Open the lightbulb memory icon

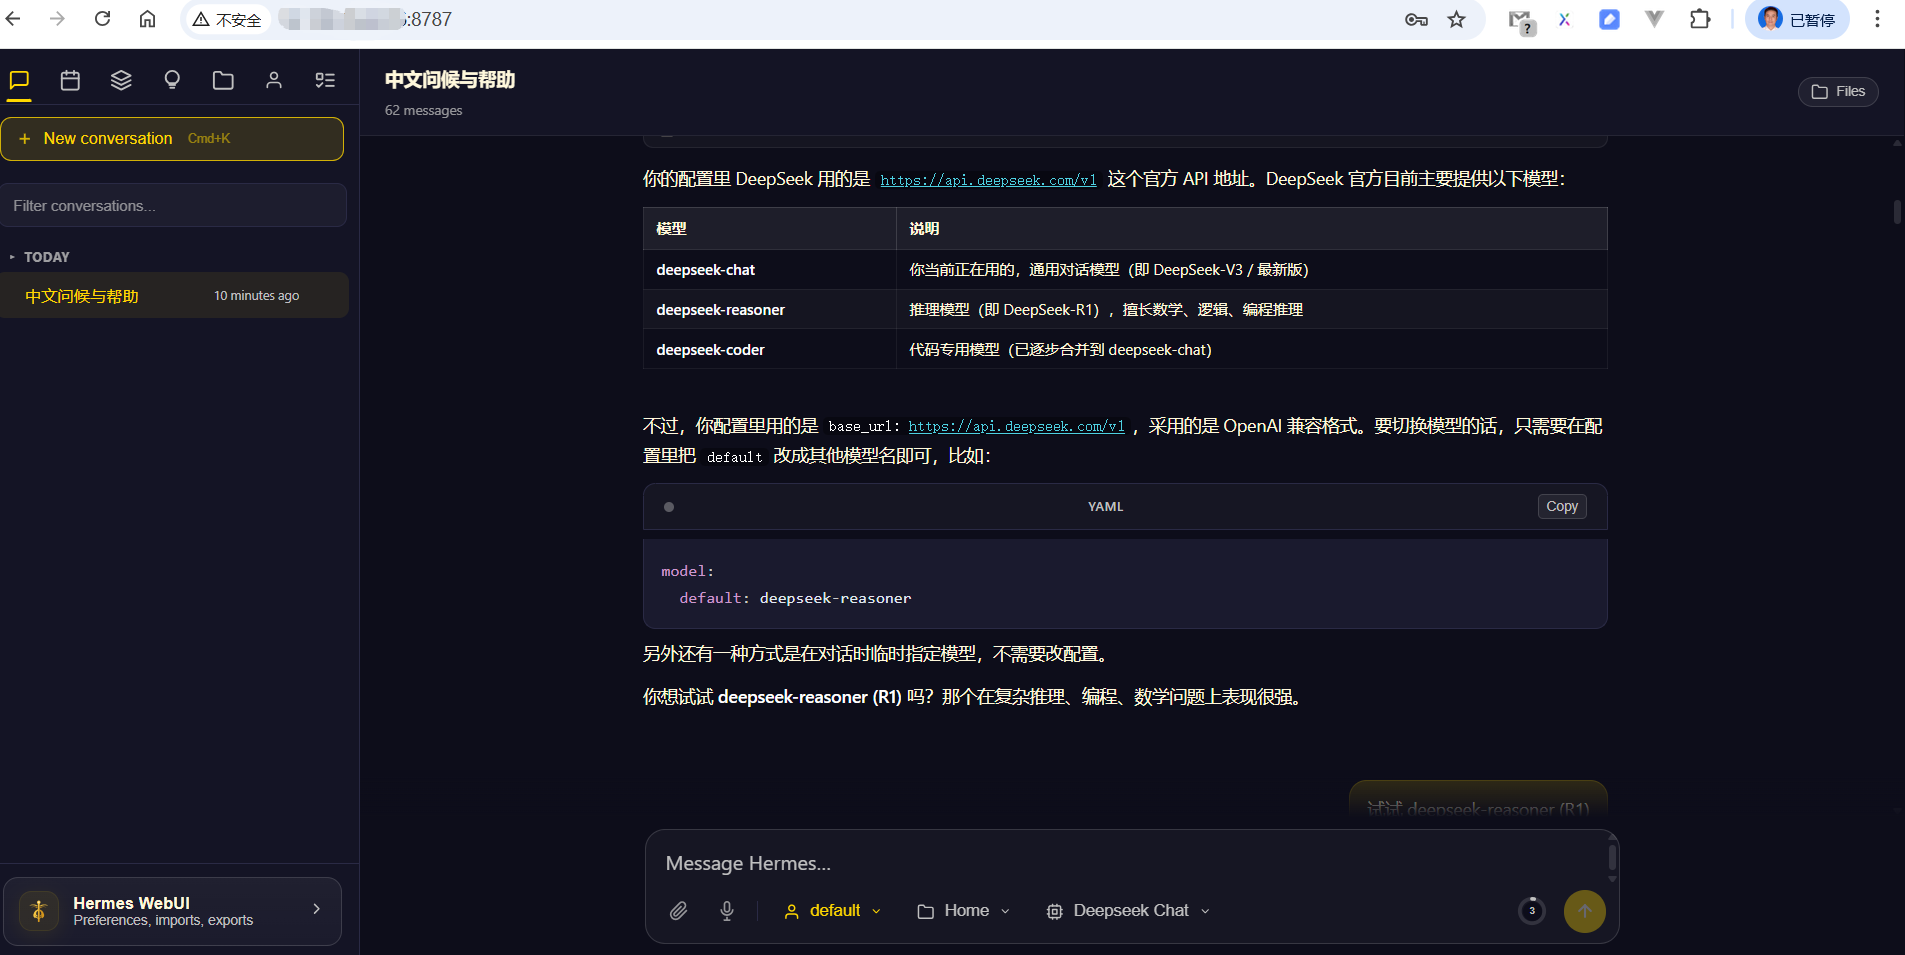[172, 80]
